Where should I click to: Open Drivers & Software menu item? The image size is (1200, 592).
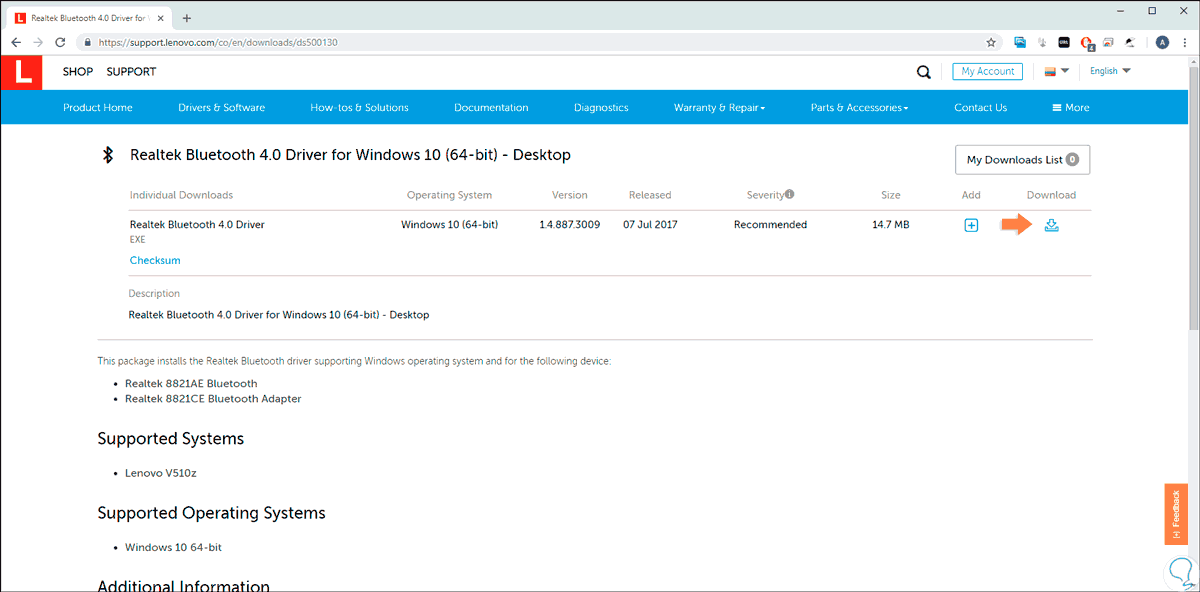[x=221, y=108]
